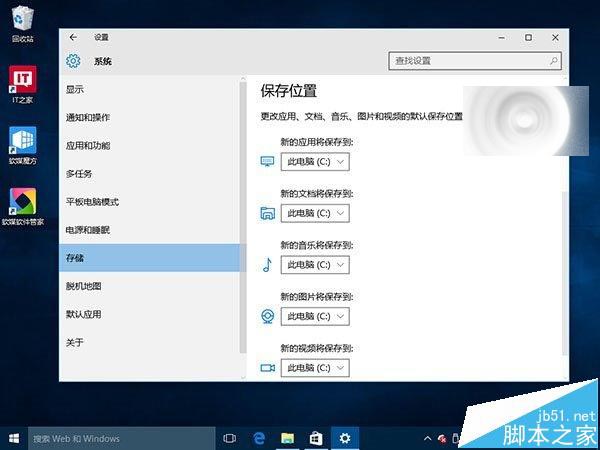This screenshot has height=450, width=600.
Task: Click the System gear icon in header
Action: (73, 61)
